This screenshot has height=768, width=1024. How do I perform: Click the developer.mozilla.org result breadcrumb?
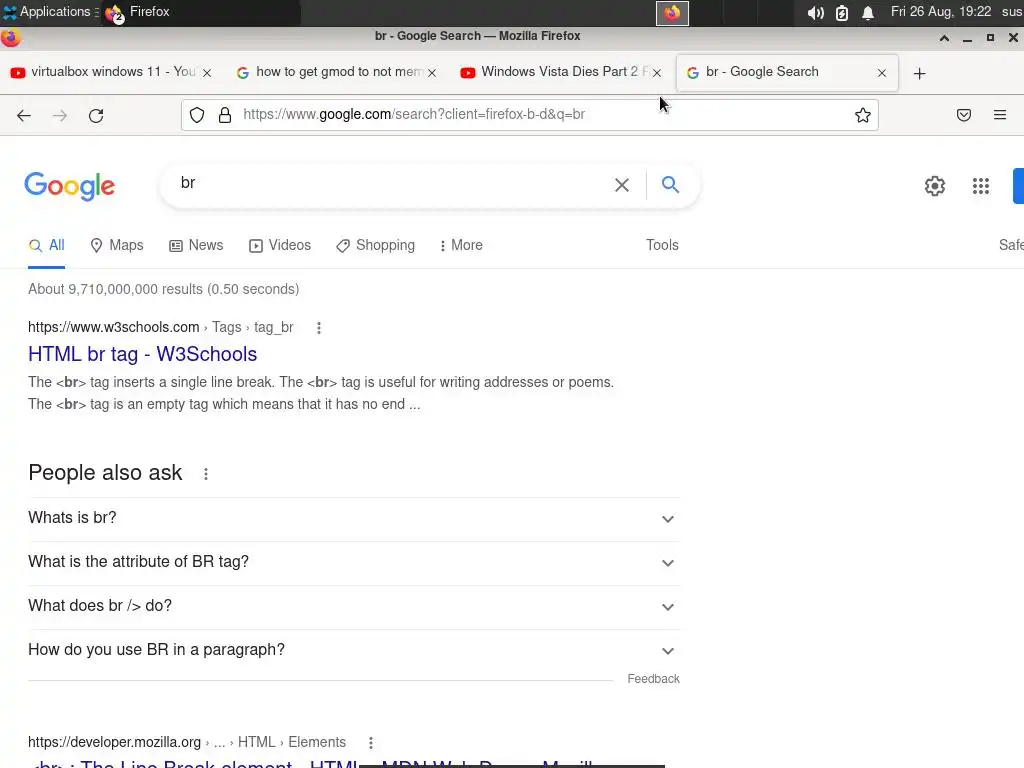pos(187,743)
